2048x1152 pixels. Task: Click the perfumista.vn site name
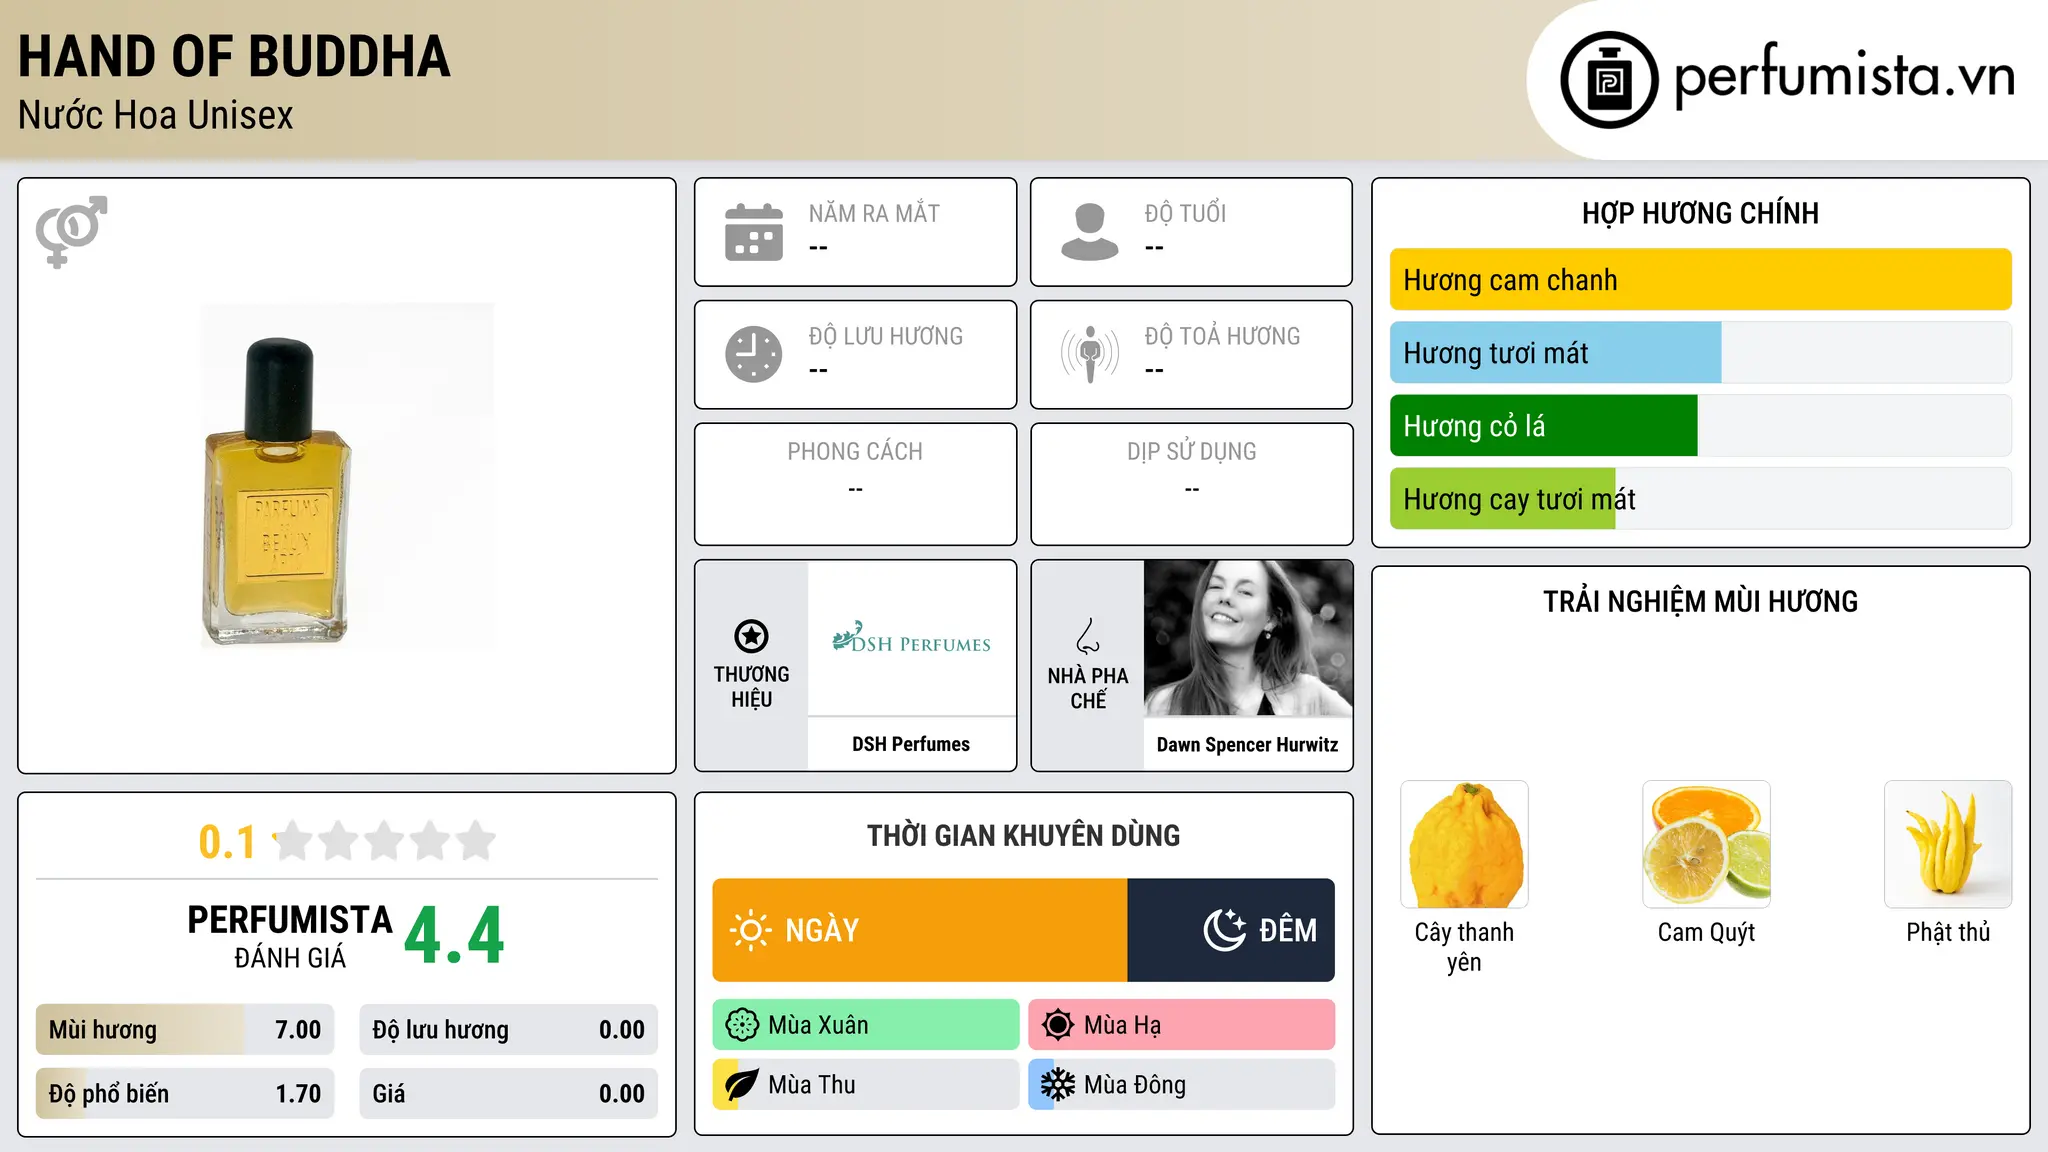point(1844,76)
